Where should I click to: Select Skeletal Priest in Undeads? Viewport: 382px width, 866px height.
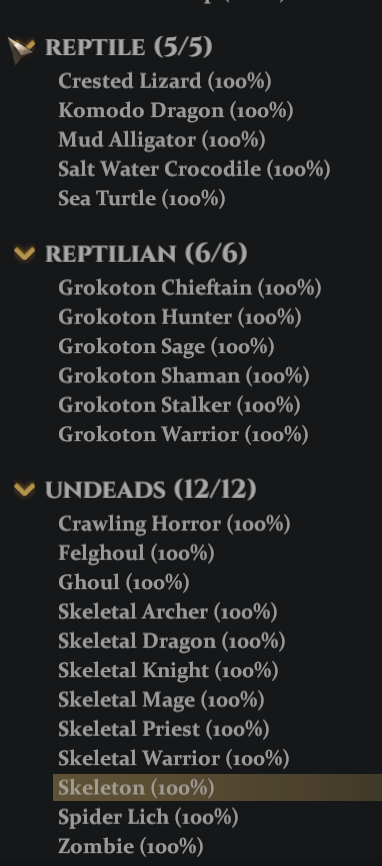coord(164,729)
